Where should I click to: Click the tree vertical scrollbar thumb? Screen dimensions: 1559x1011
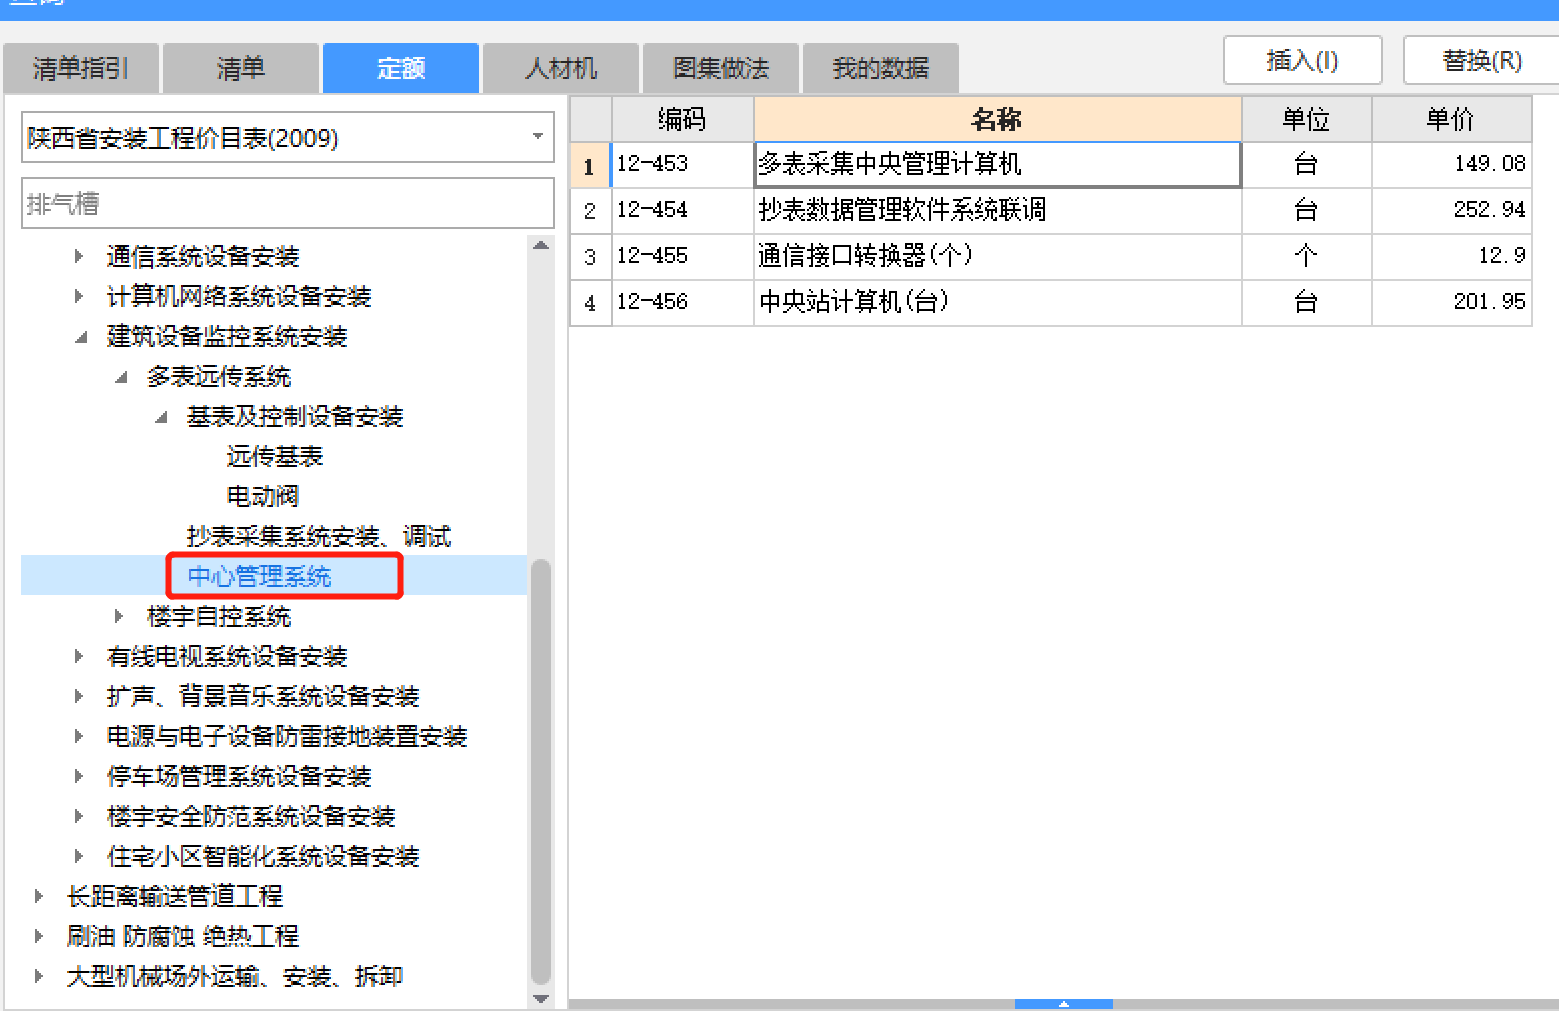(541, 772)
